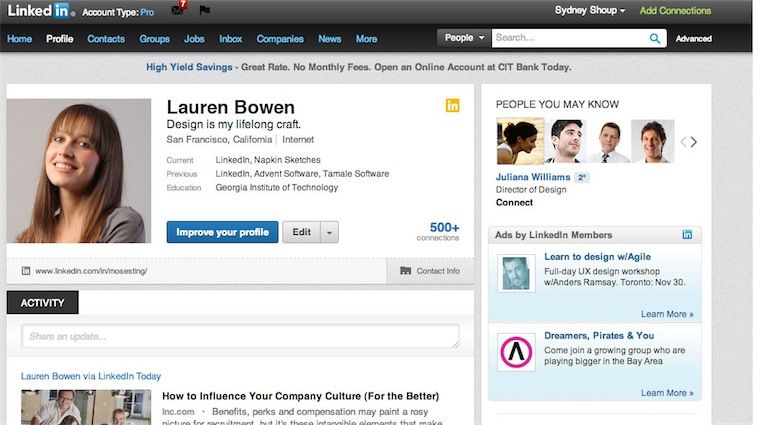Open the Edit button dropdown arrow
This screenshot has height=425, width=760.
coord(329,232)
